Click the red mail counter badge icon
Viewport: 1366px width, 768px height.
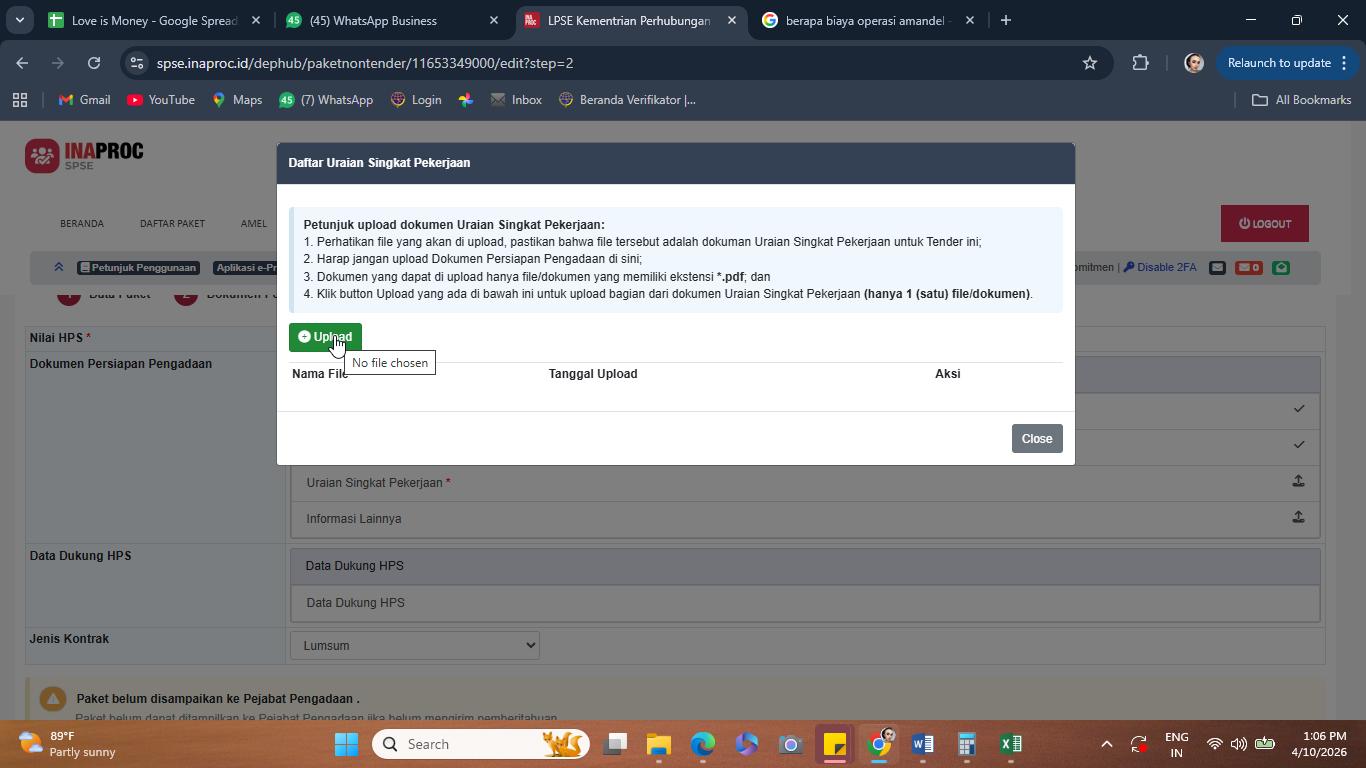pyautogui.click(x=1248, y=268)
